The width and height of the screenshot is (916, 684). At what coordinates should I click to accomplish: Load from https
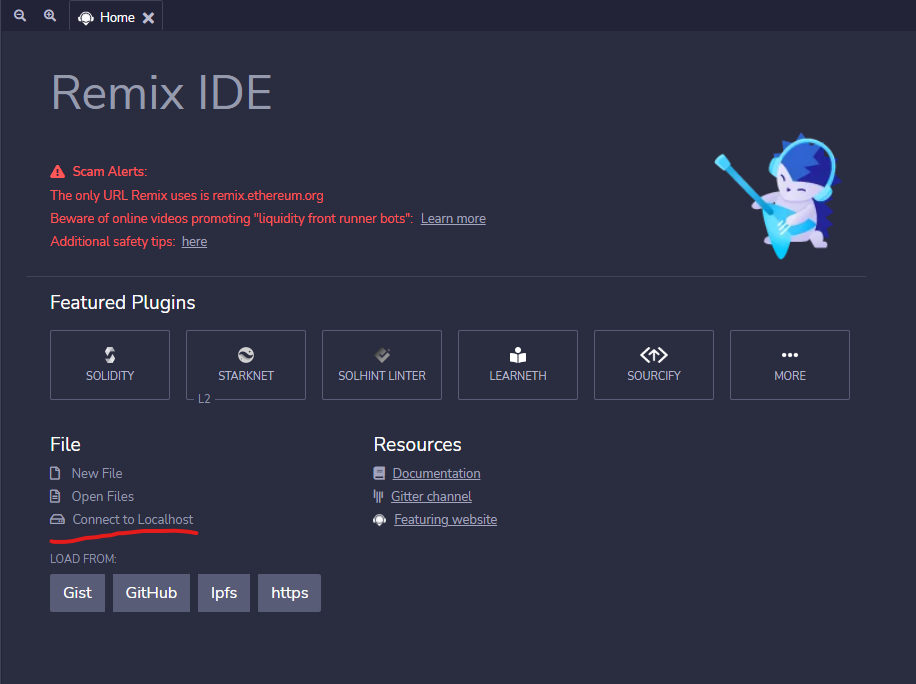click(x=289, y=593)
